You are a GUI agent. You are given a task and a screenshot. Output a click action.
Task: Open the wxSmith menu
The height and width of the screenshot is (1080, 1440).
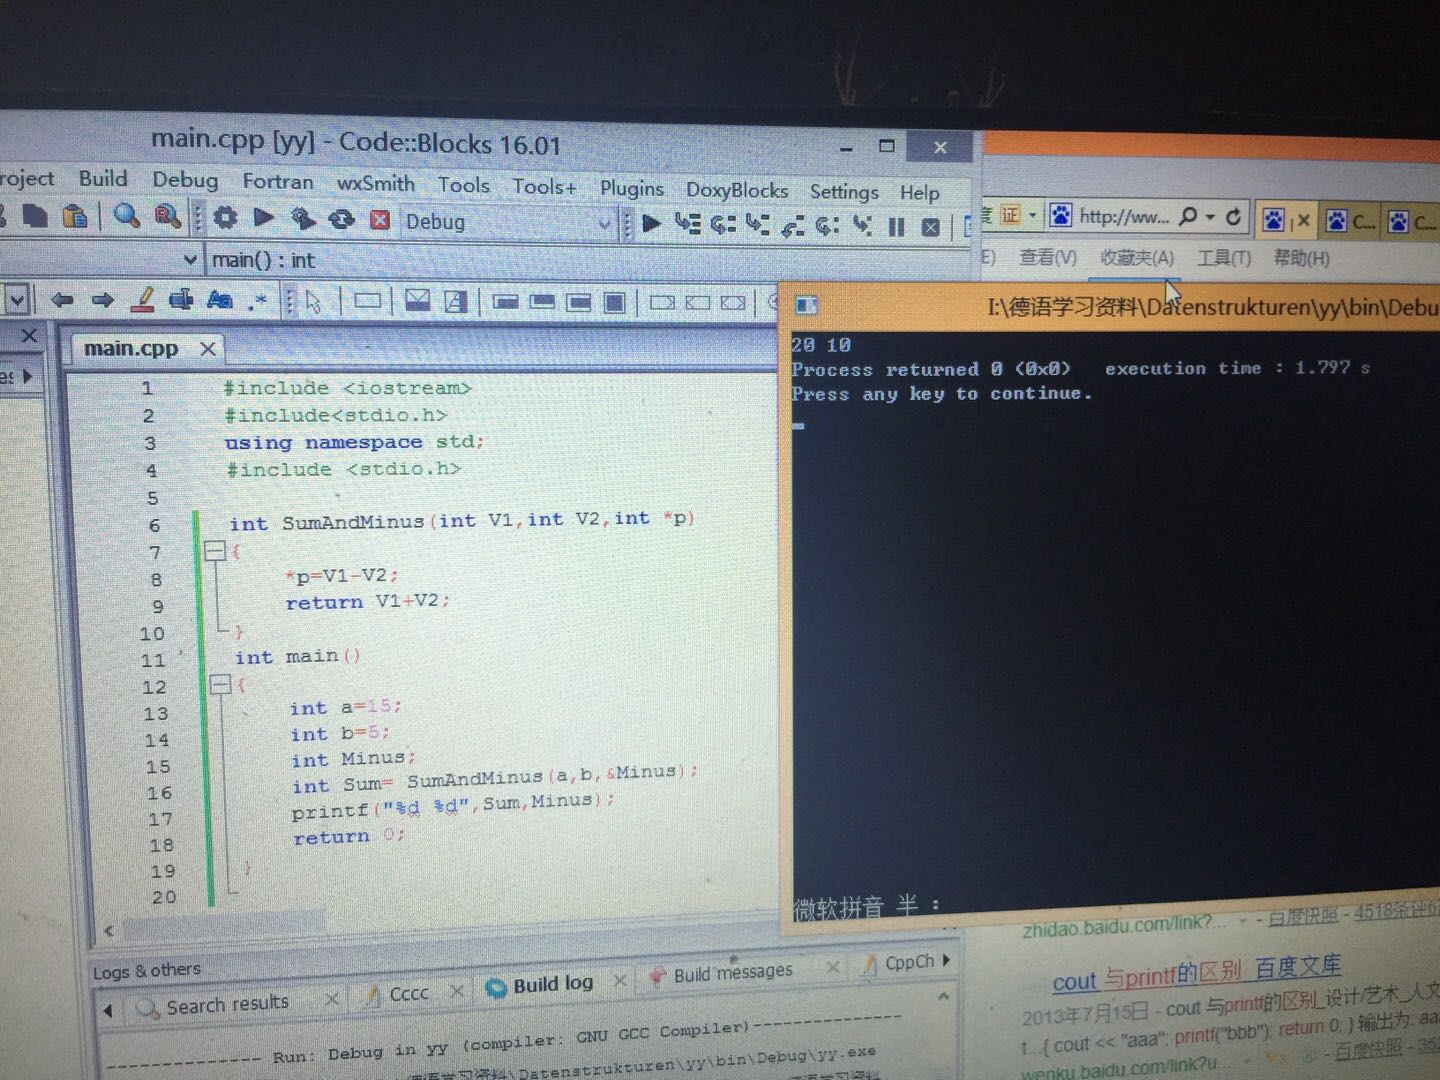point(375,184)
